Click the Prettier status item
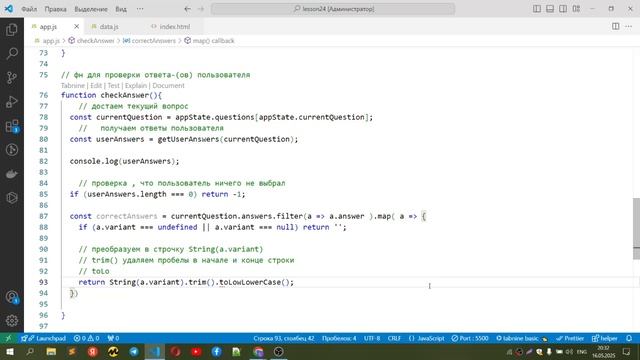 point(570,338)
